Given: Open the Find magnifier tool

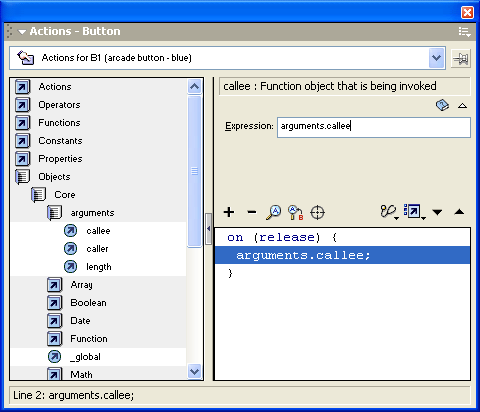Looking at the screenshot, I should tap(274, 212).
